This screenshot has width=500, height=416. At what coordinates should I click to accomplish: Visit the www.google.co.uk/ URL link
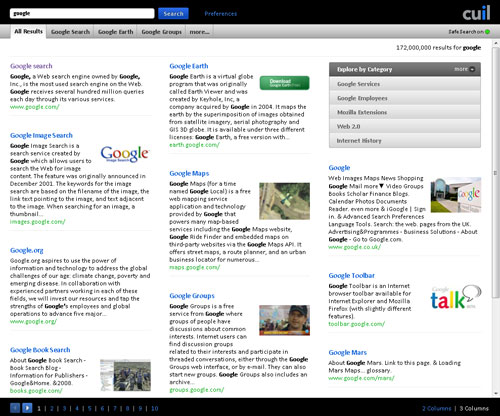[354, 247]
